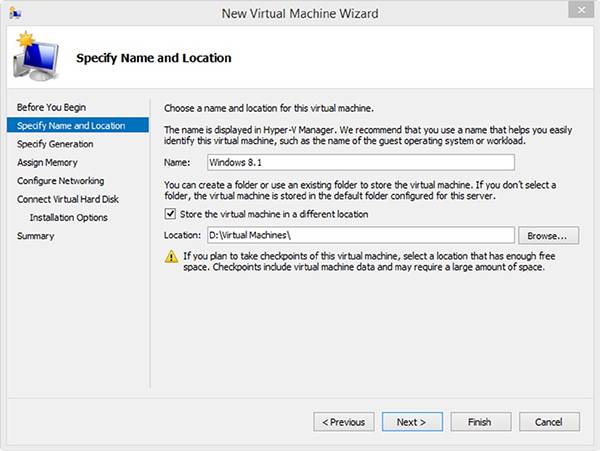The image size is (600, 451).
Task: Switch to the Assign Memory step
Action: 47,162
